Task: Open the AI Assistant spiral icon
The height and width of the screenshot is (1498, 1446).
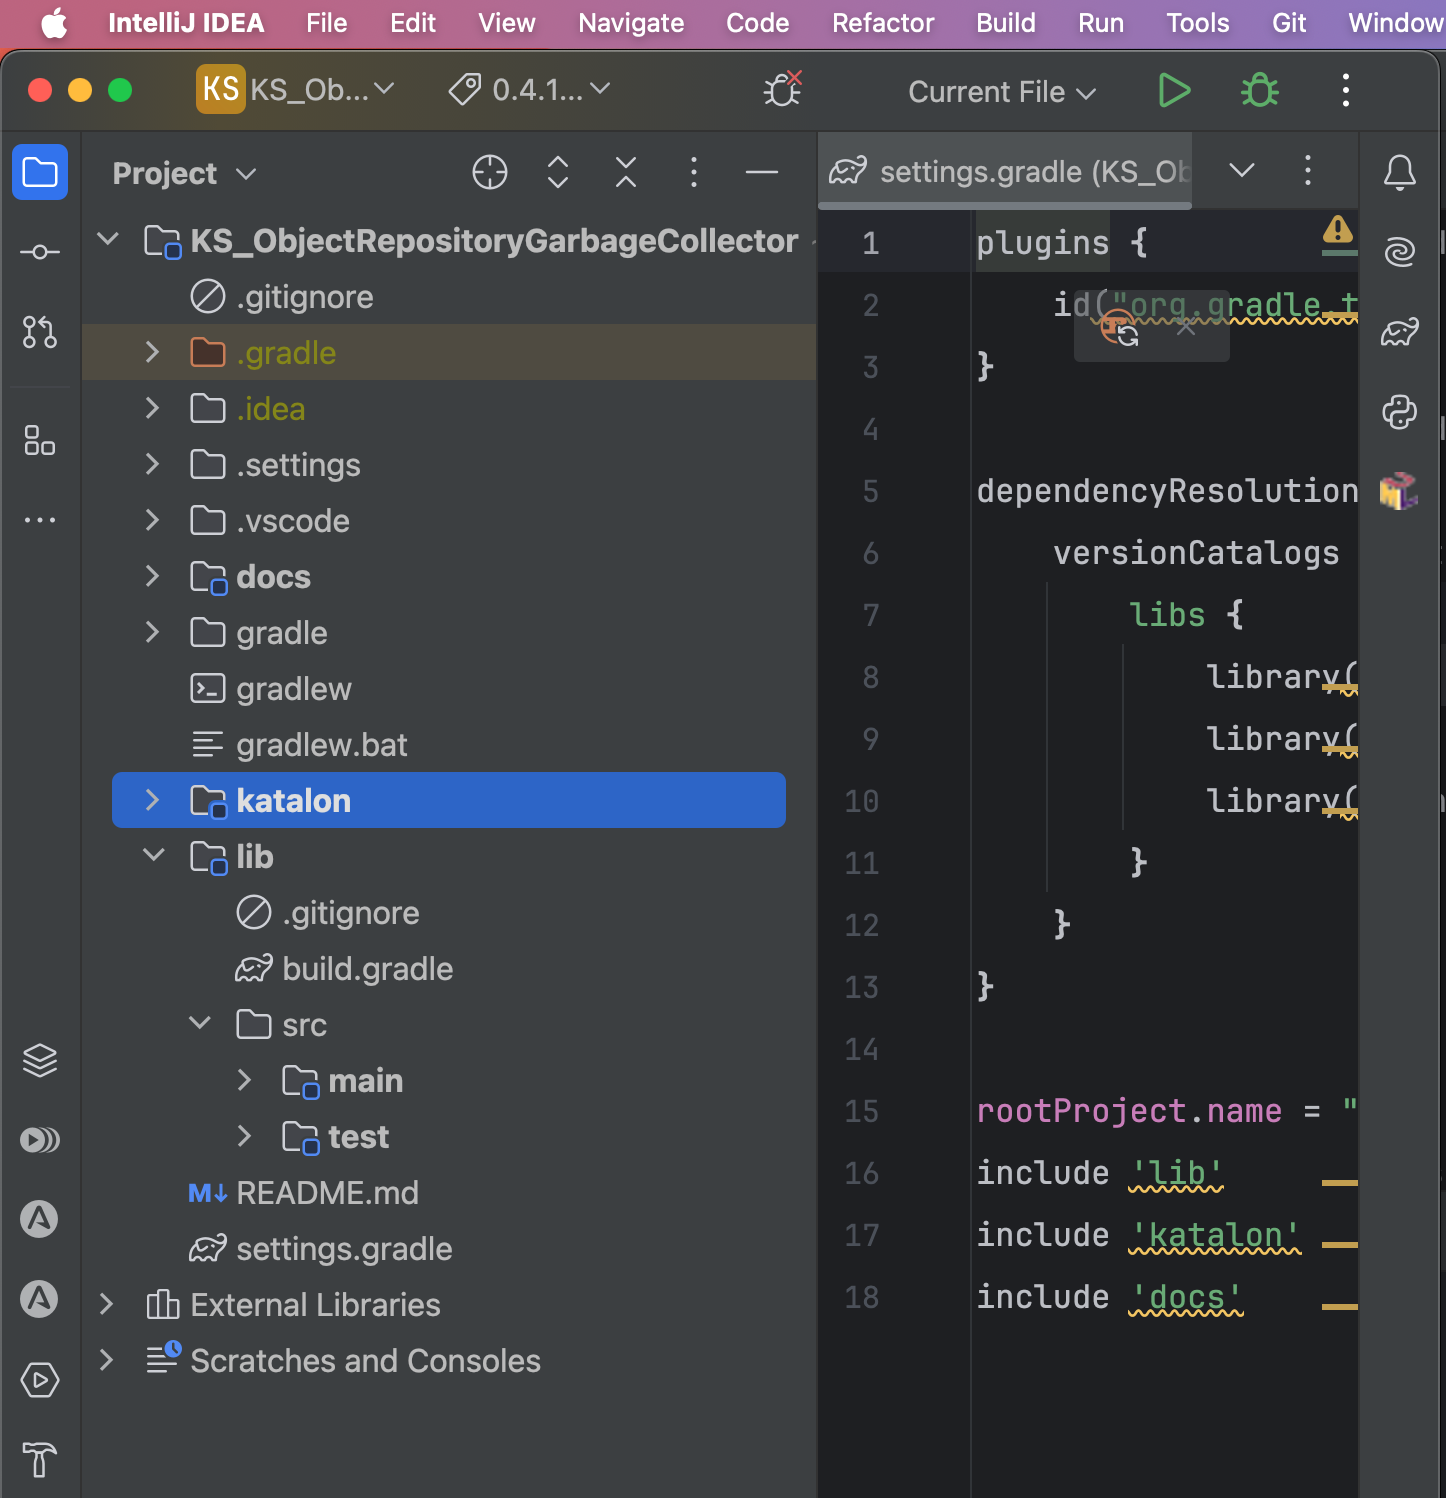Action: tap(1400, 252)
